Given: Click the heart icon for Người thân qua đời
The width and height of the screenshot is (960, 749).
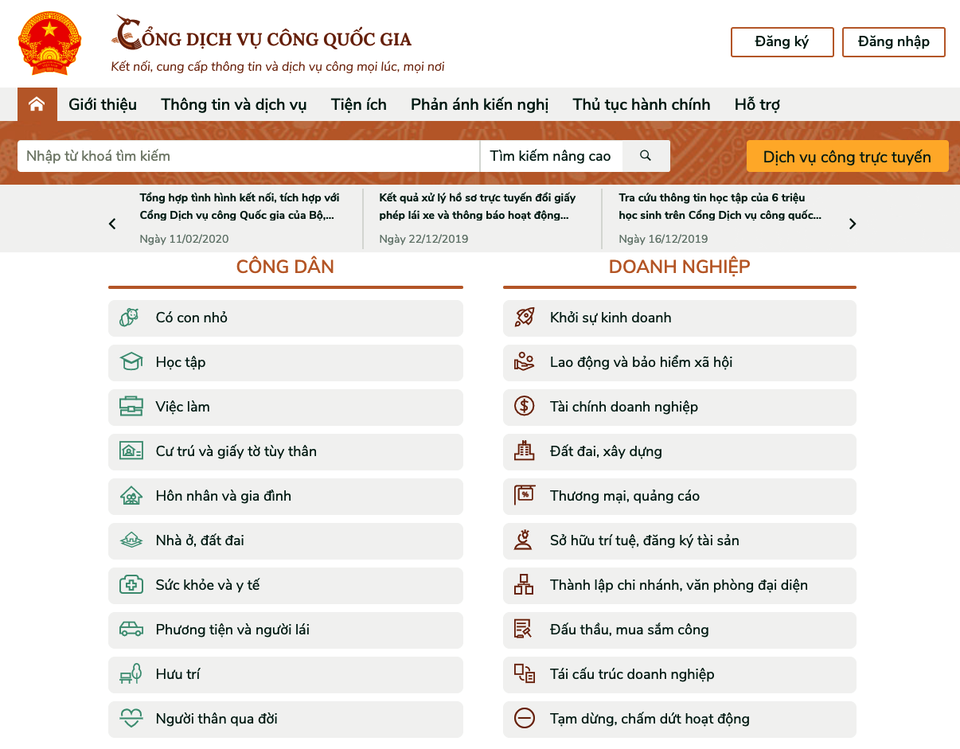Looking at the screenshot, I should point(130,718).
